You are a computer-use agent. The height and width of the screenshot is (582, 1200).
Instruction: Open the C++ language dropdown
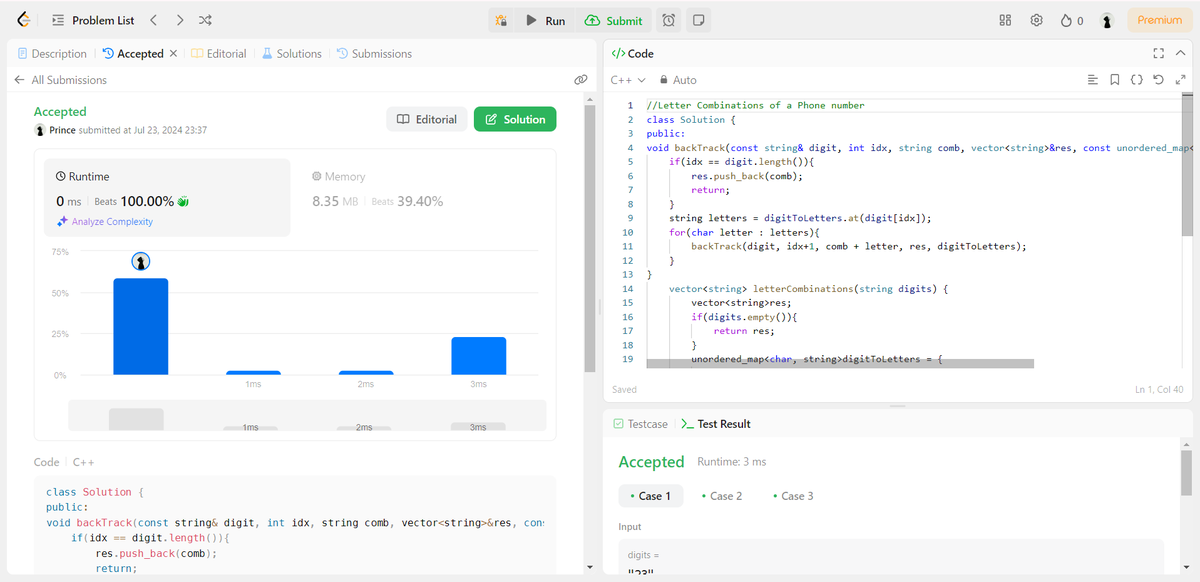coord(628,80)
